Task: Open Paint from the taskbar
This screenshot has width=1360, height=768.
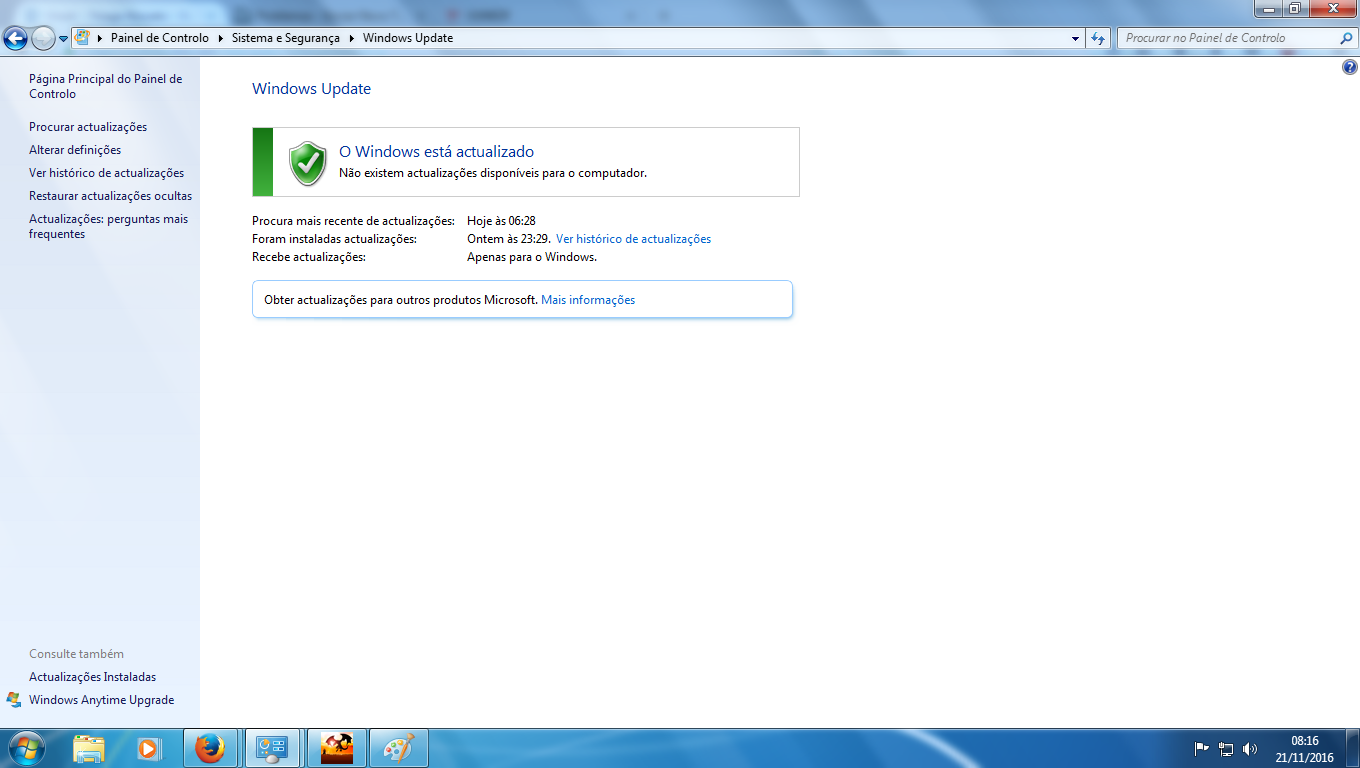Action: point(398,748)
